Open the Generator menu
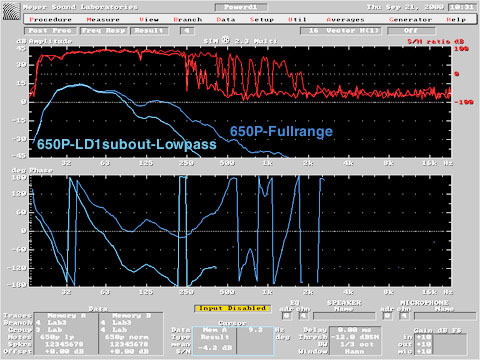 [x=410, y=20]
